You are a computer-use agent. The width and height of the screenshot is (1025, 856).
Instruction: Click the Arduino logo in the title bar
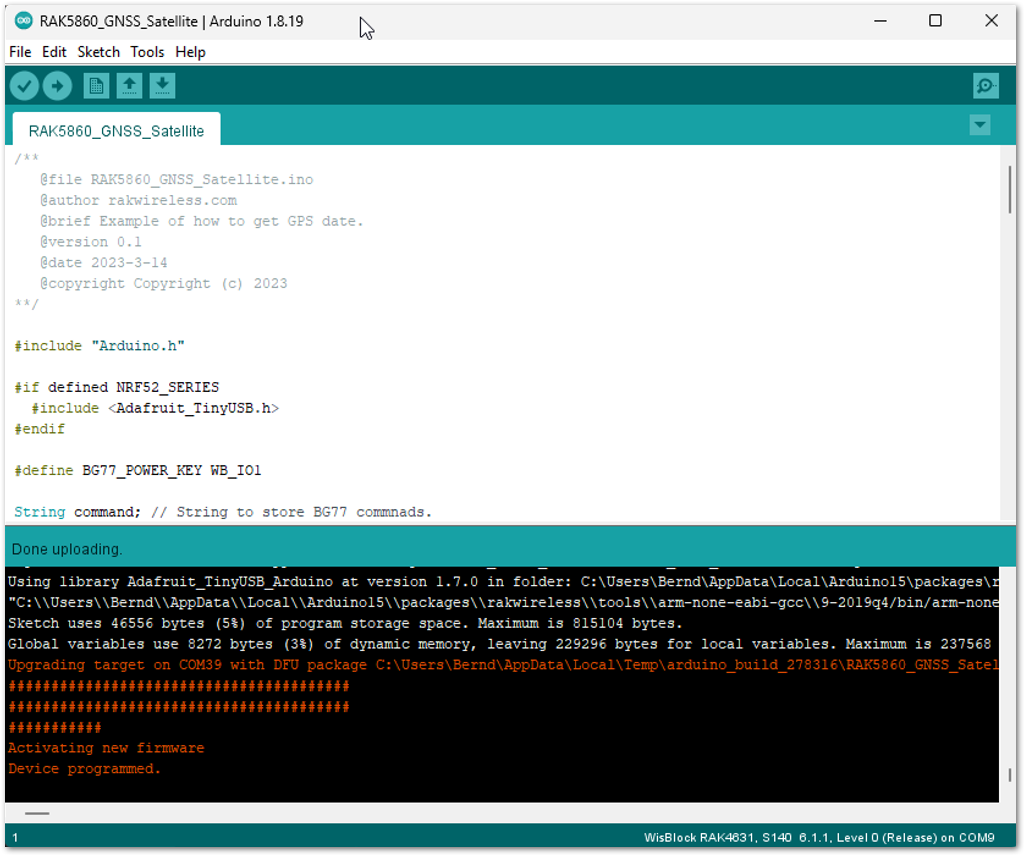24,21
